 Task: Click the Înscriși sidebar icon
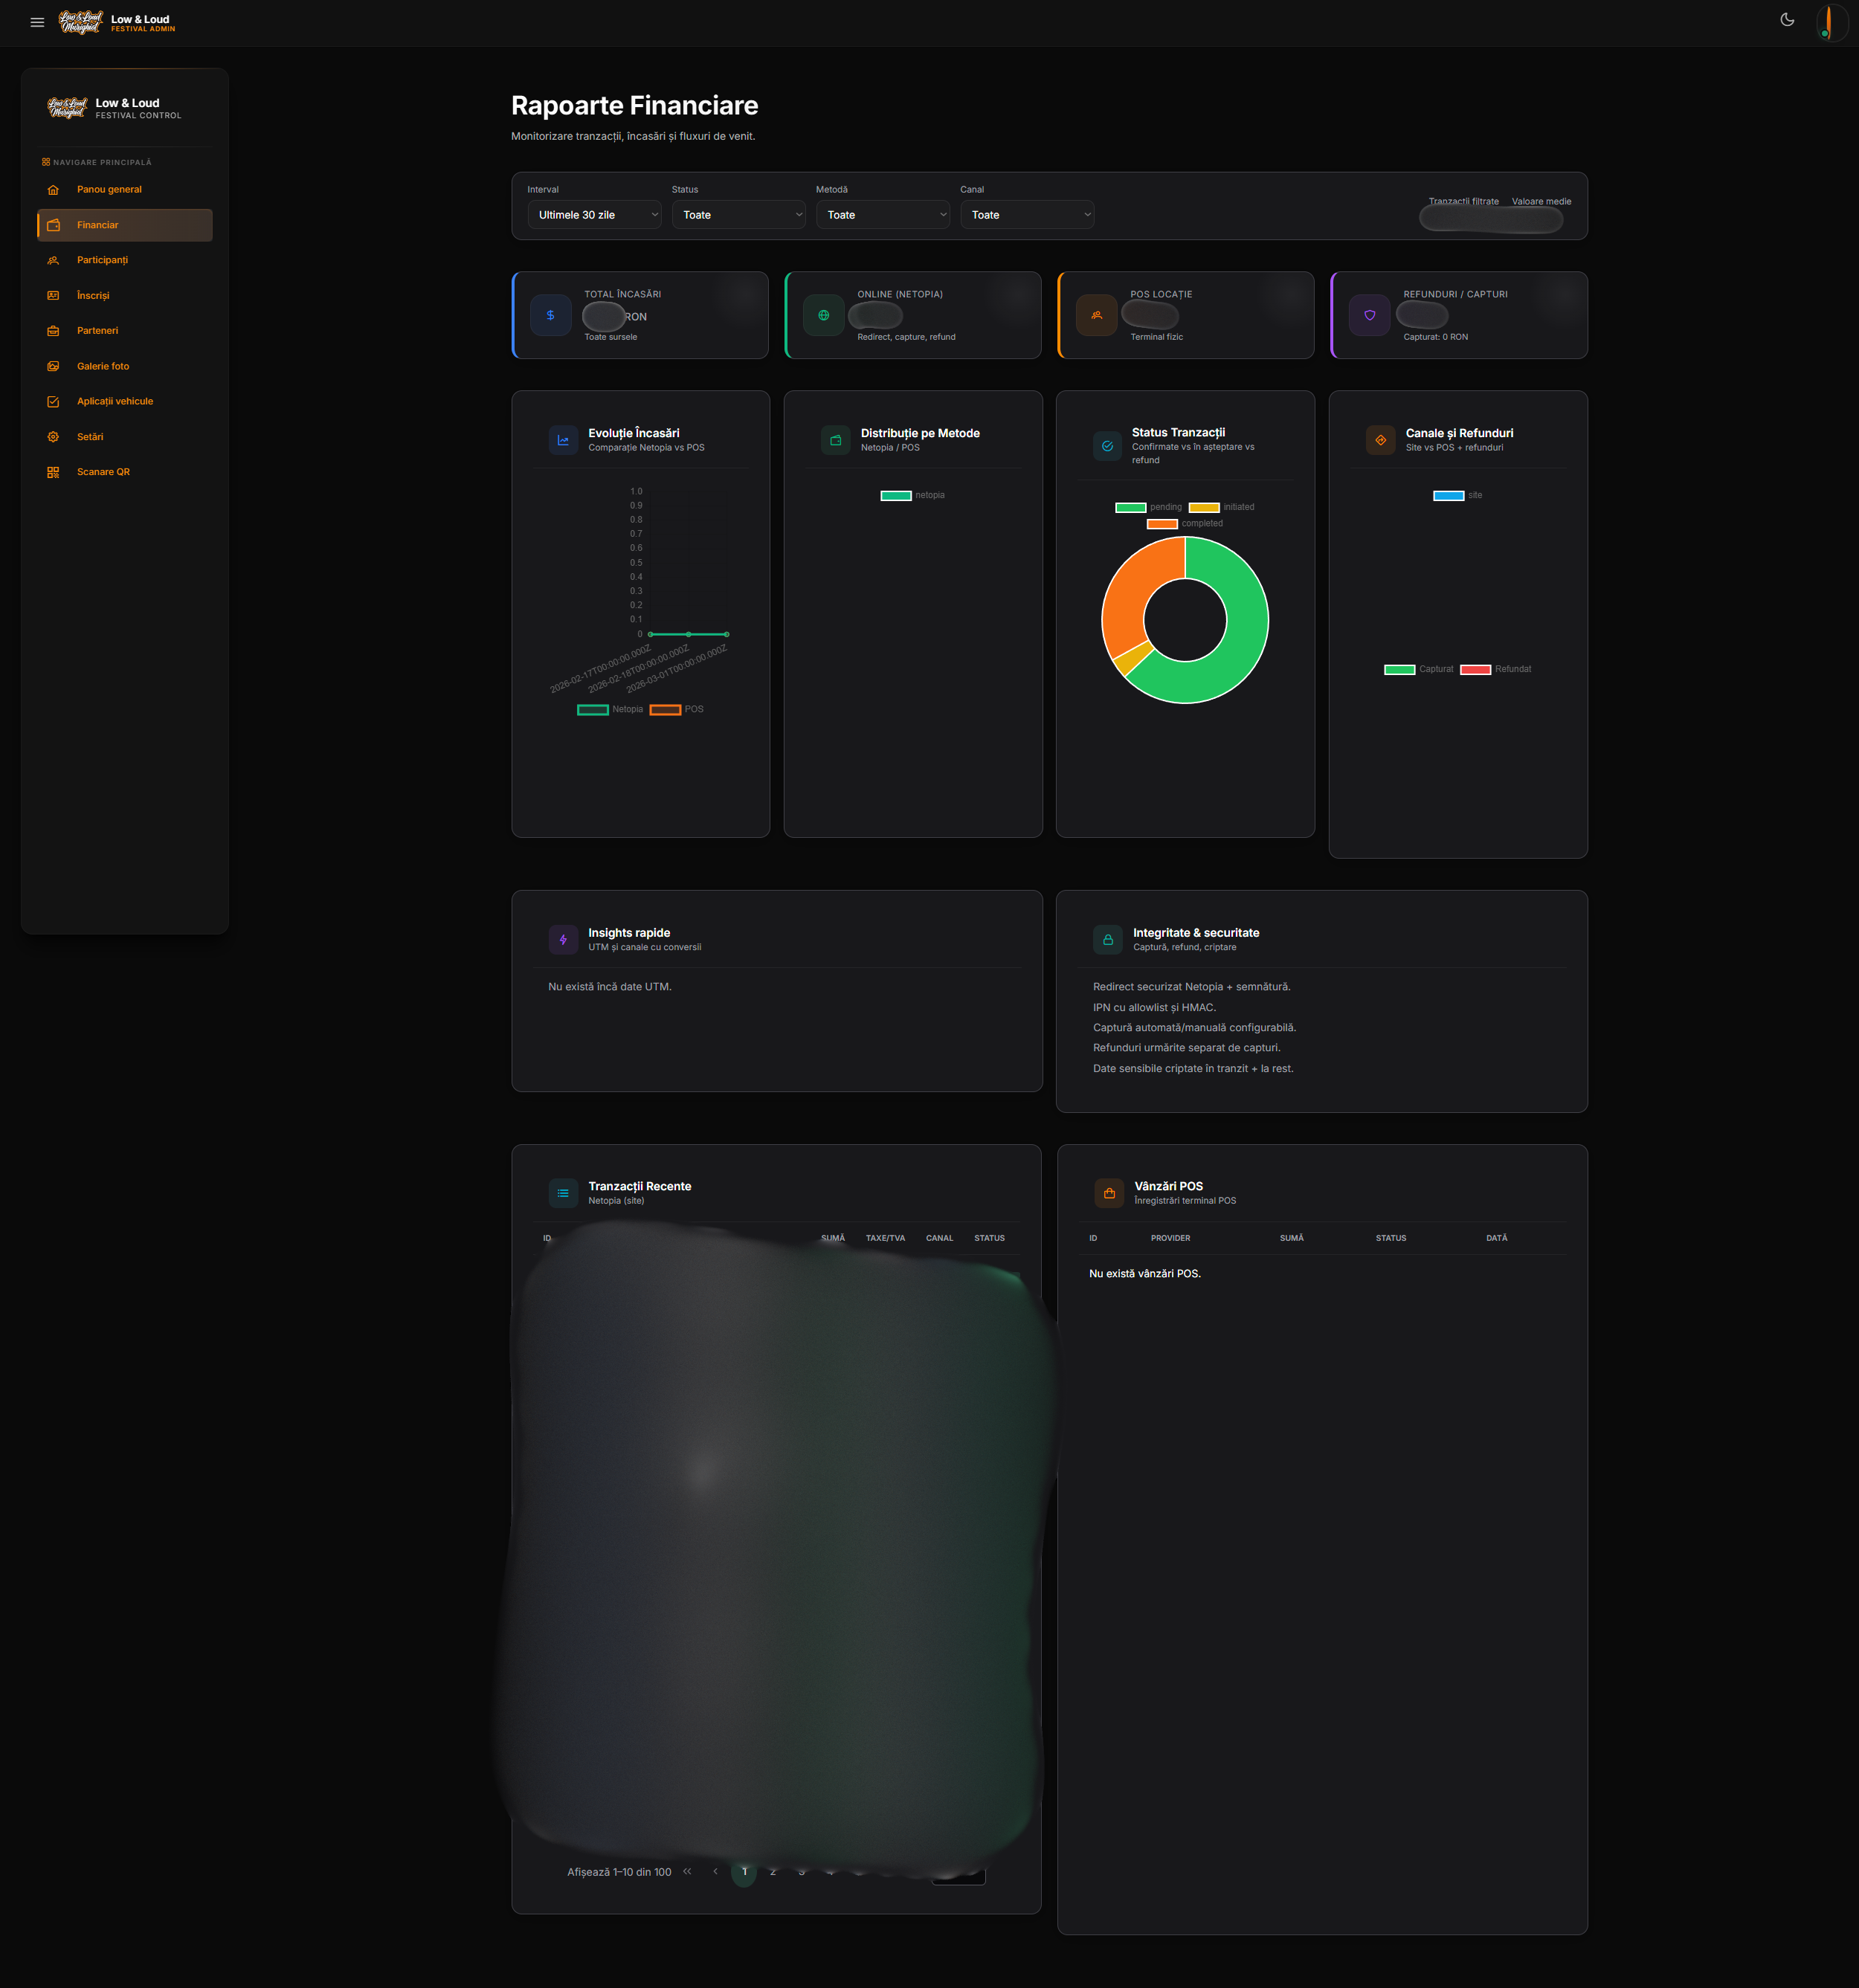53,296
